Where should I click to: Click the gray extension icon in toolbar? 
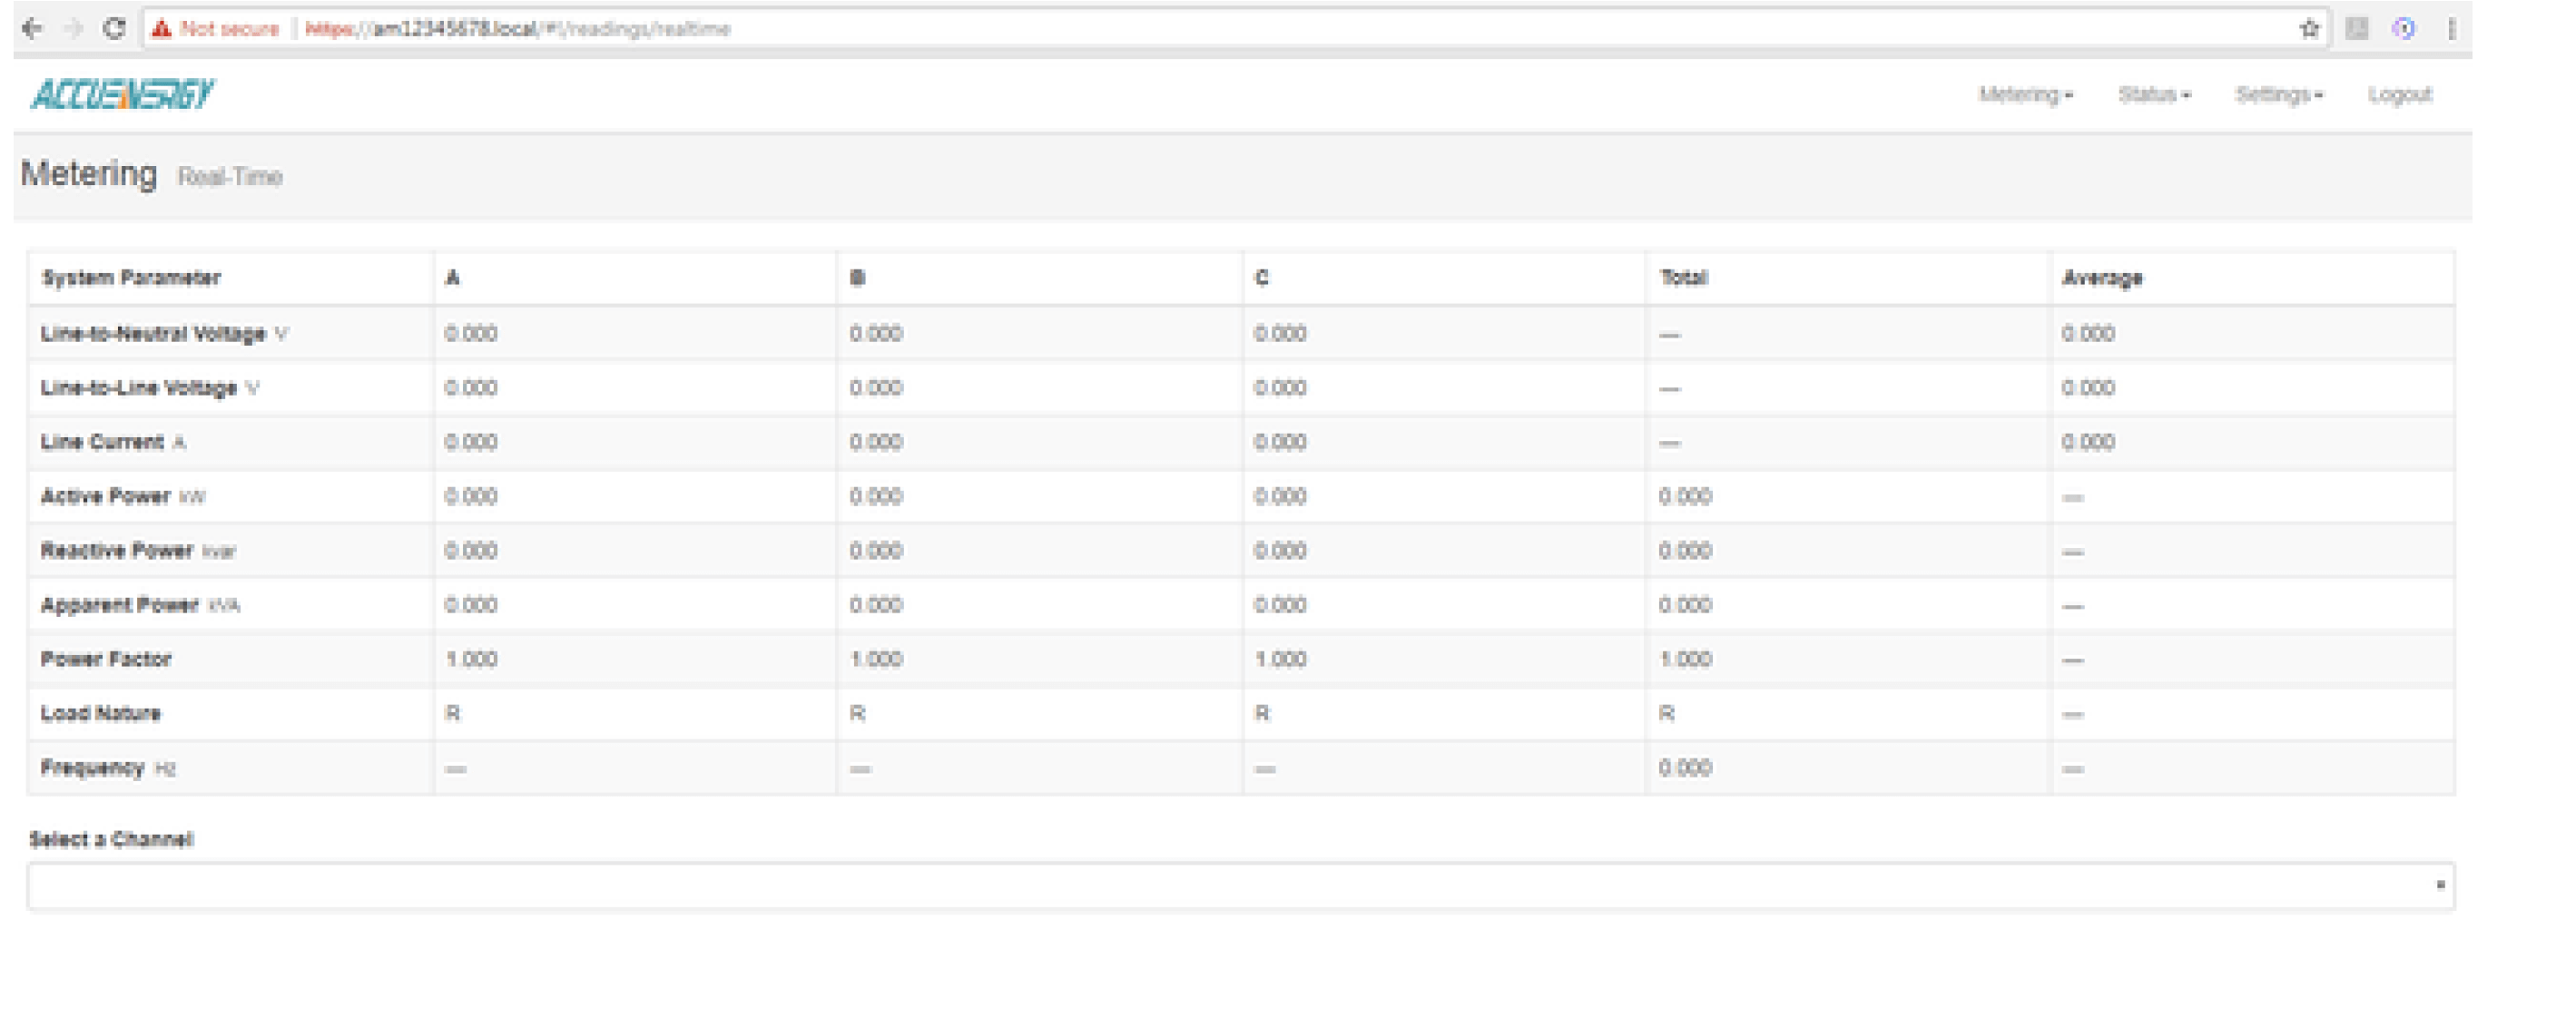pos(2357,28)
